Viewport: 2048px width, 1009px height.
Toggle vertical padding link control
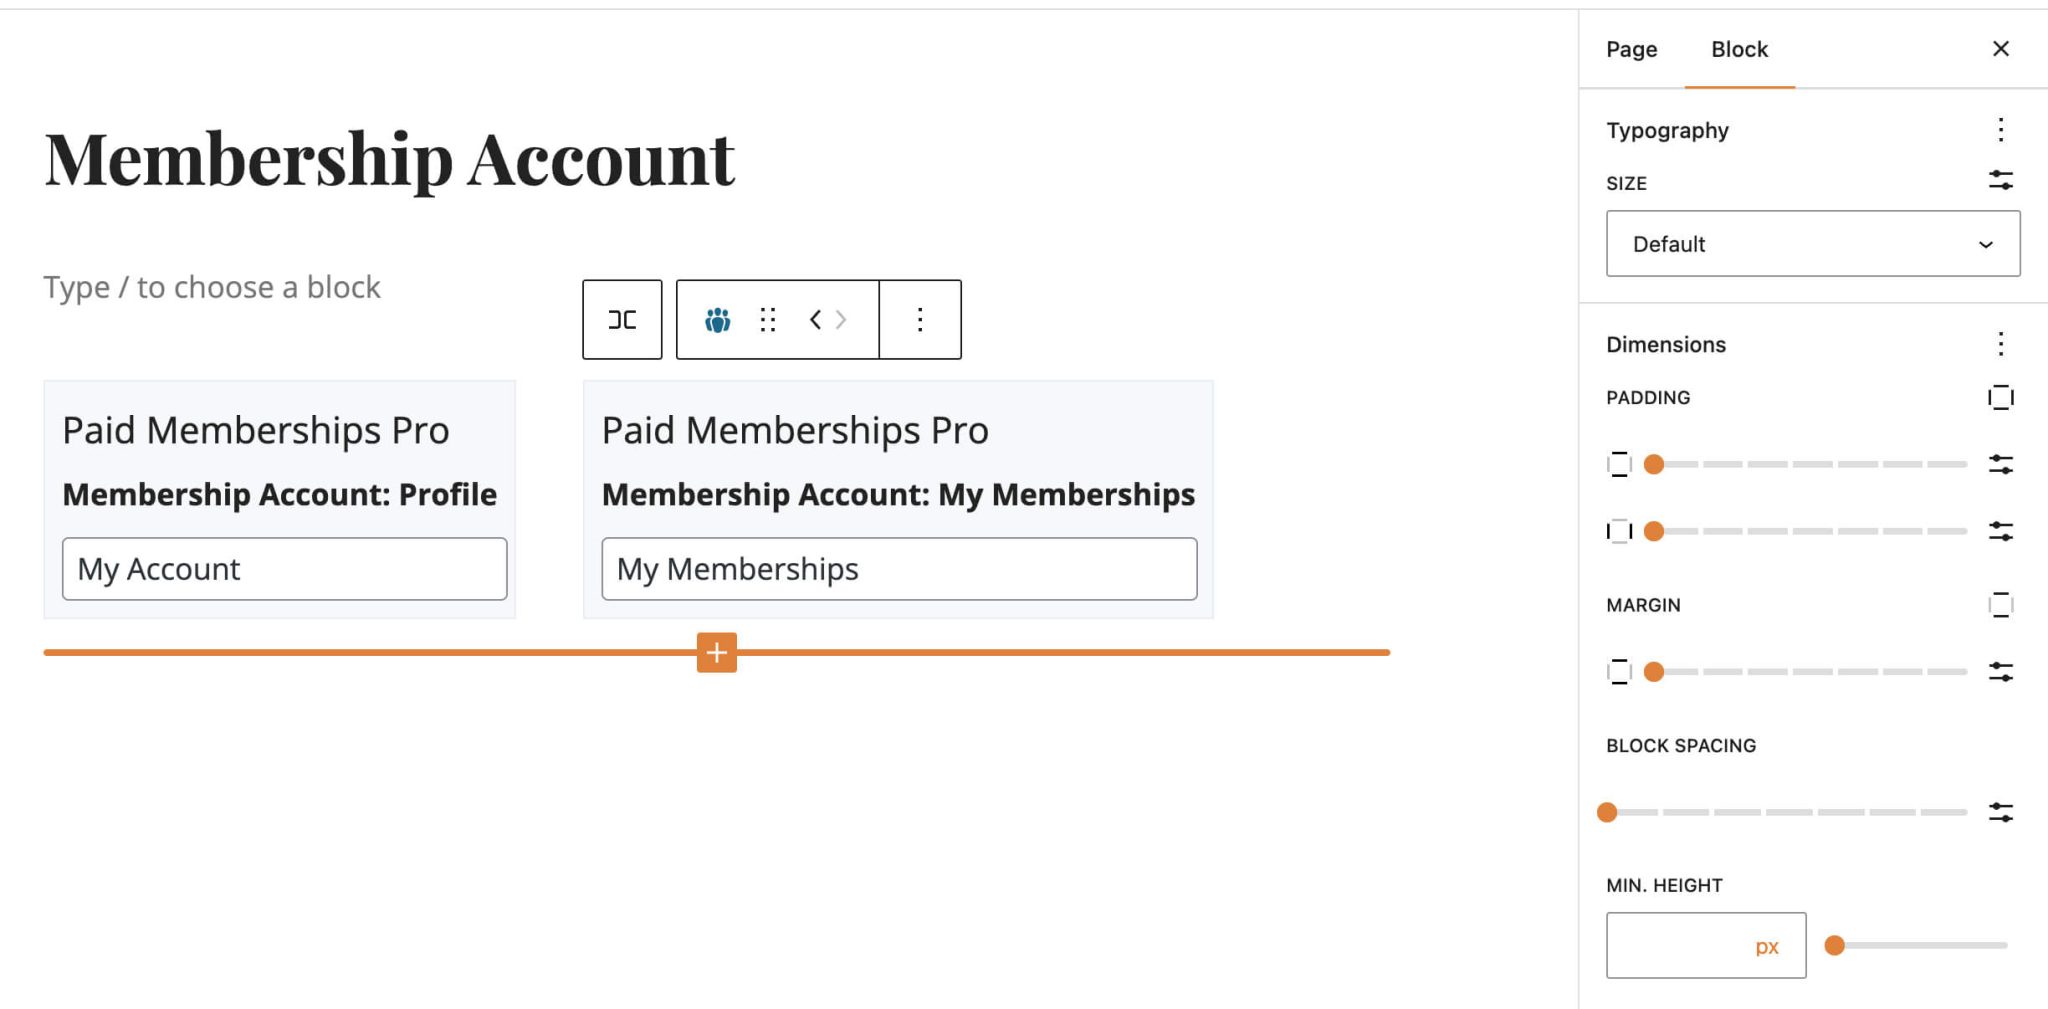coord(1620,464)
